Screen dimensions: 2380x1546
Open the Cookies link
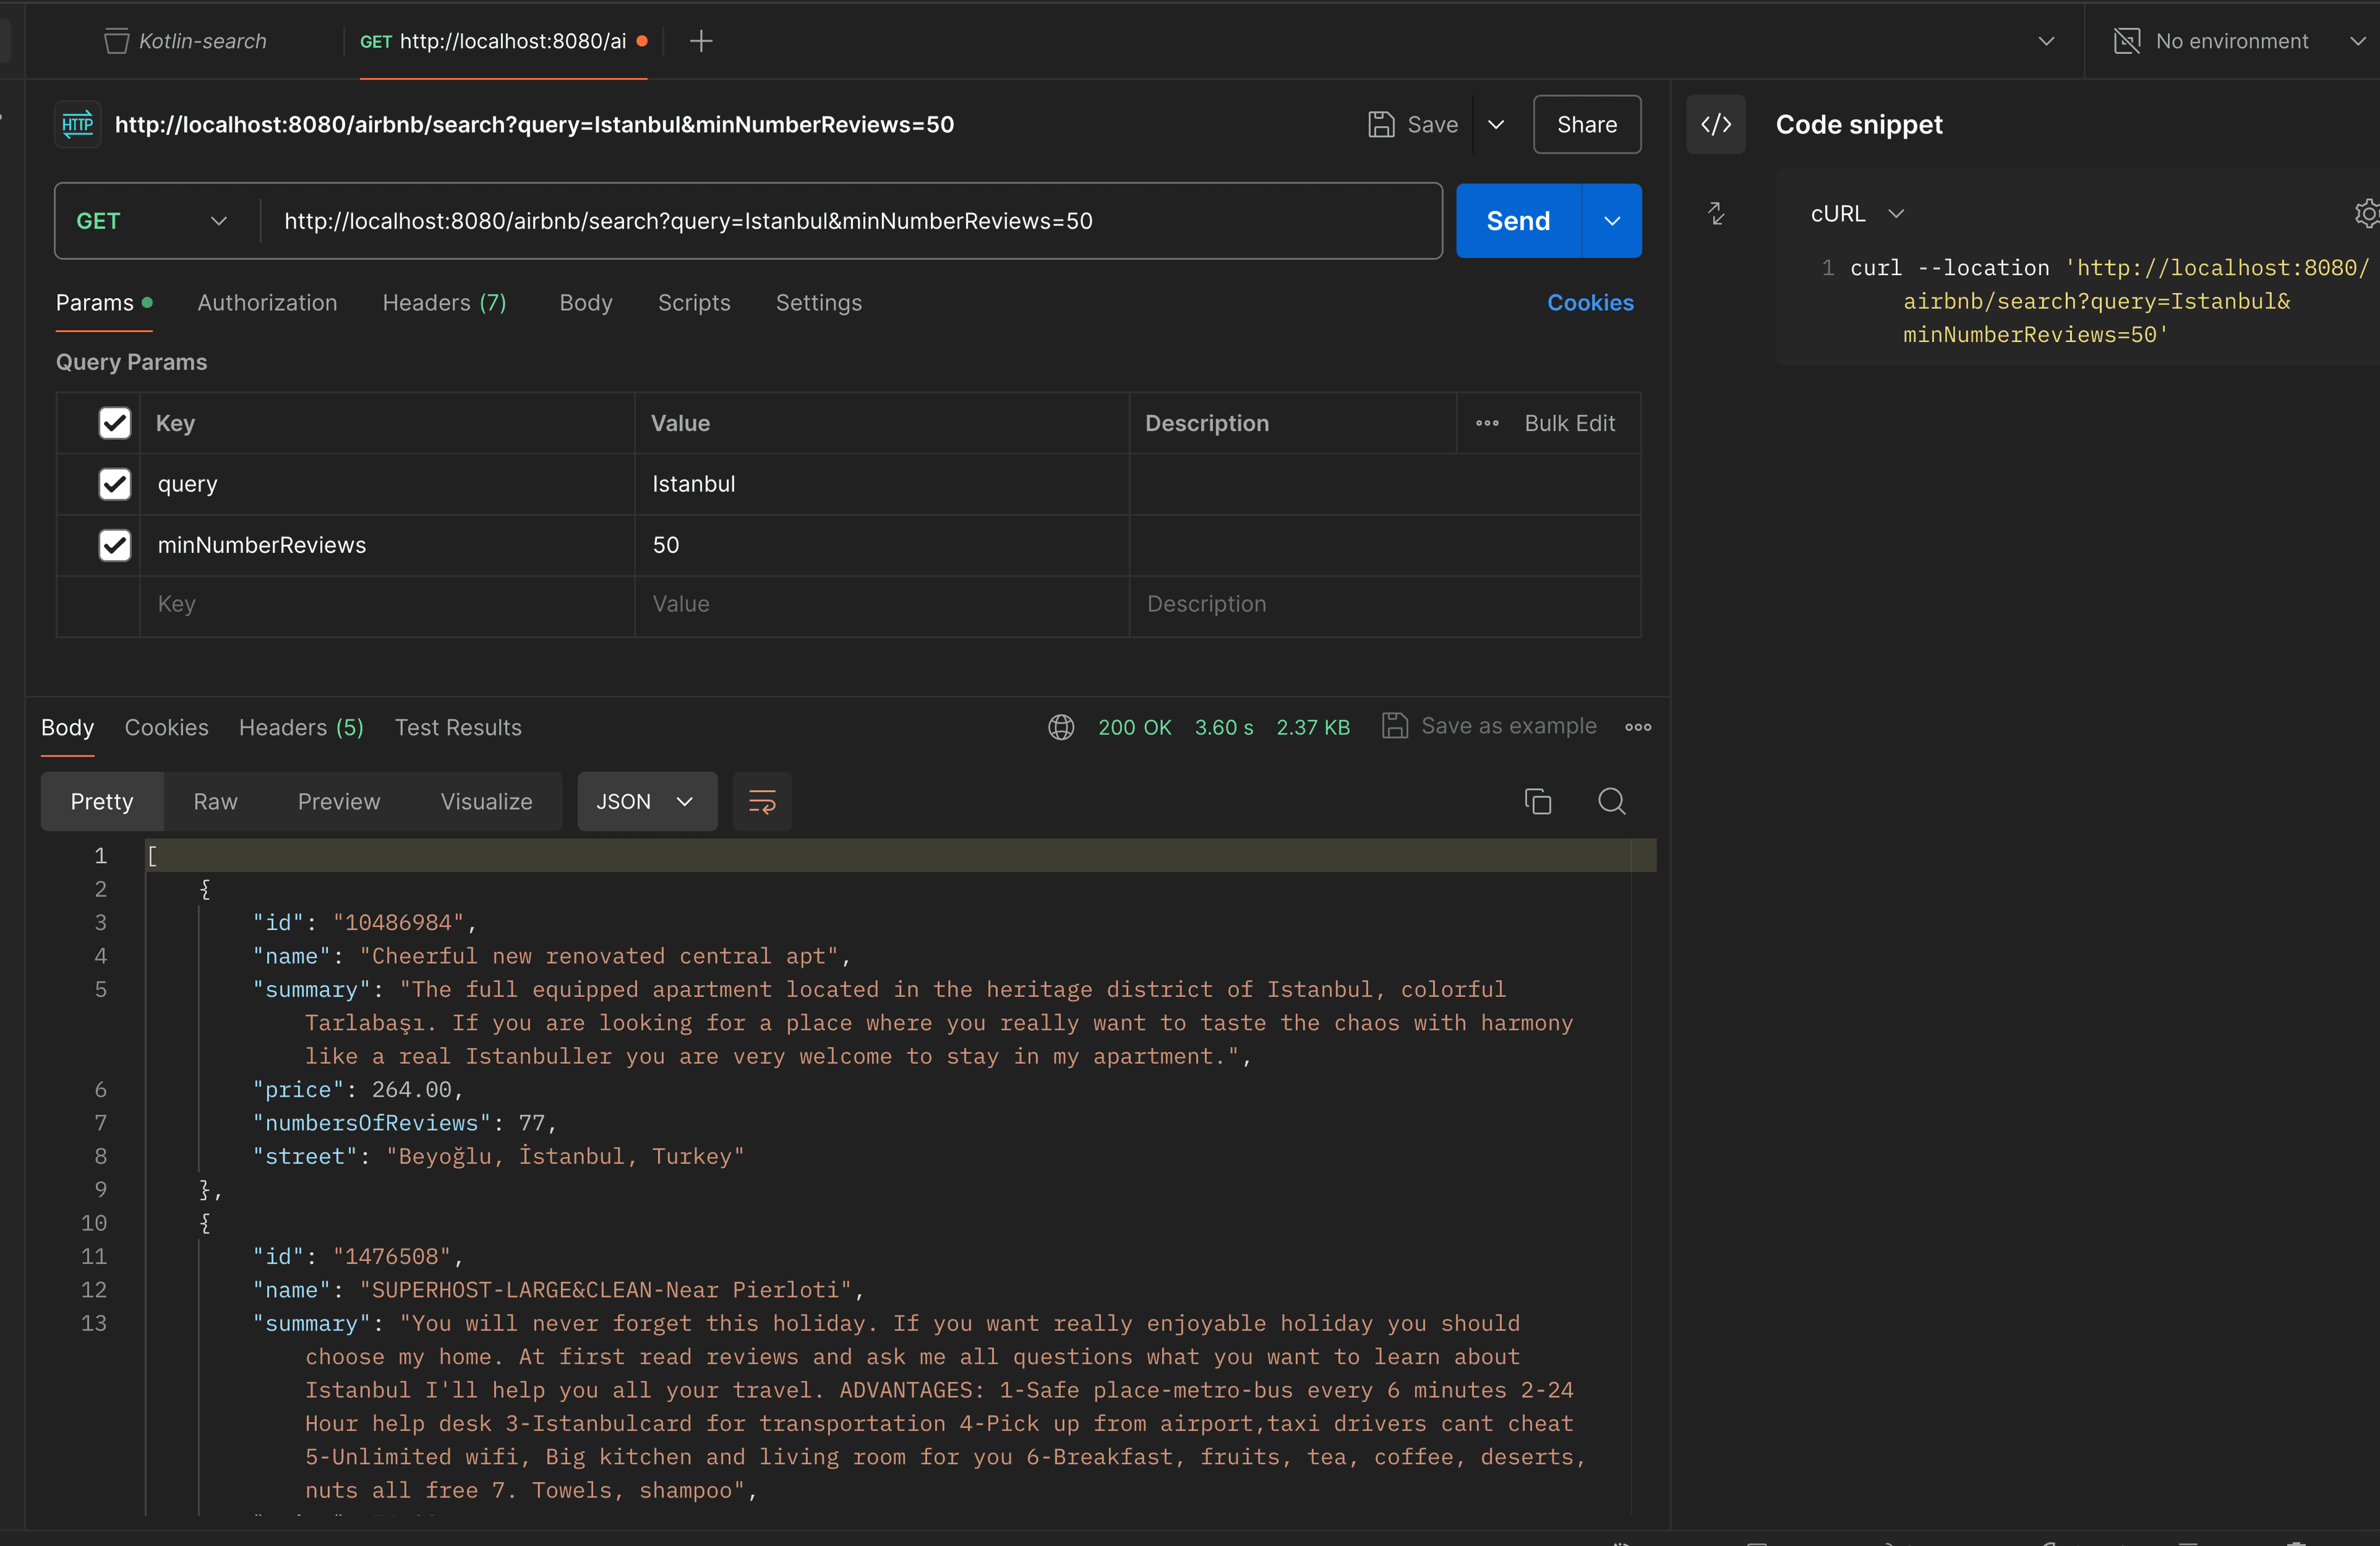(1590, 302)
